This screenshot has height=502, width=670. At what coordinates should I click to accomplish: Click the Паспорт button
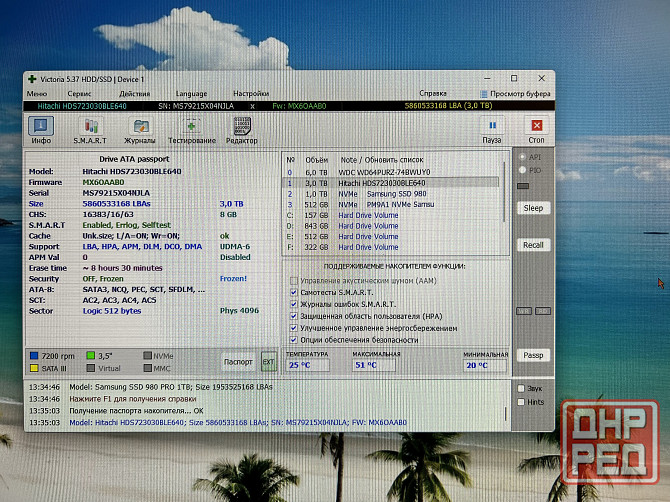pyautogui.click(x=238, y=362)
